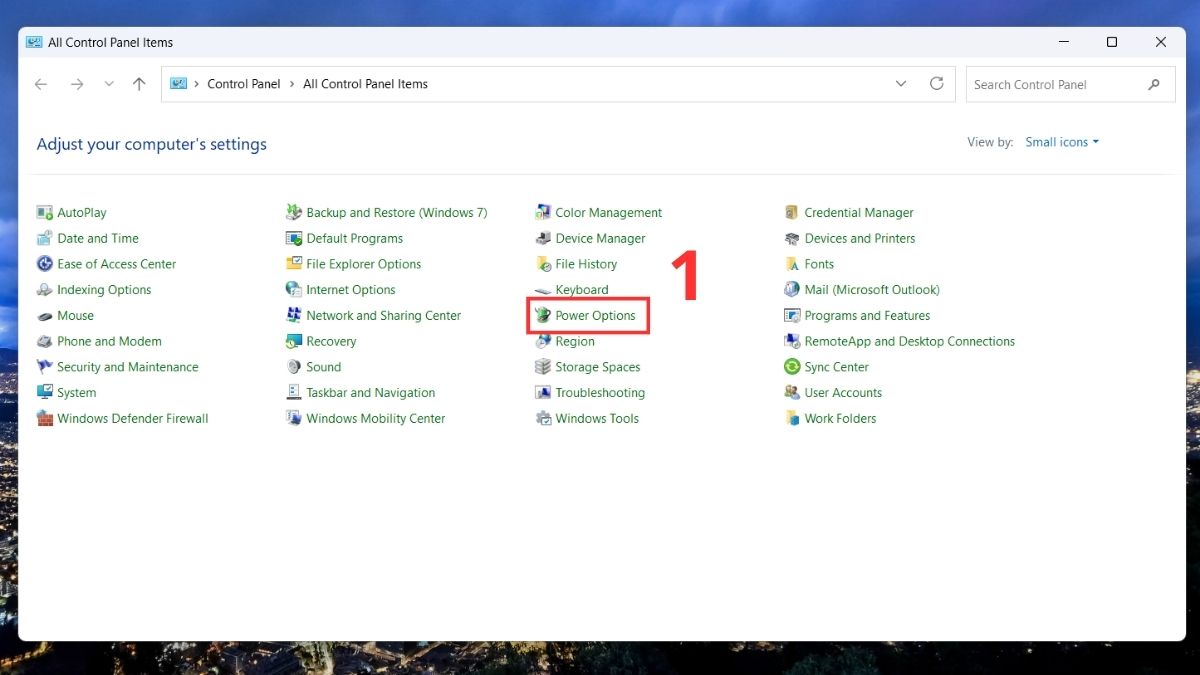The image size is (1200, 675).
Task: Click the Ease of Access Center icon
Action: click(x=45, y=264)
